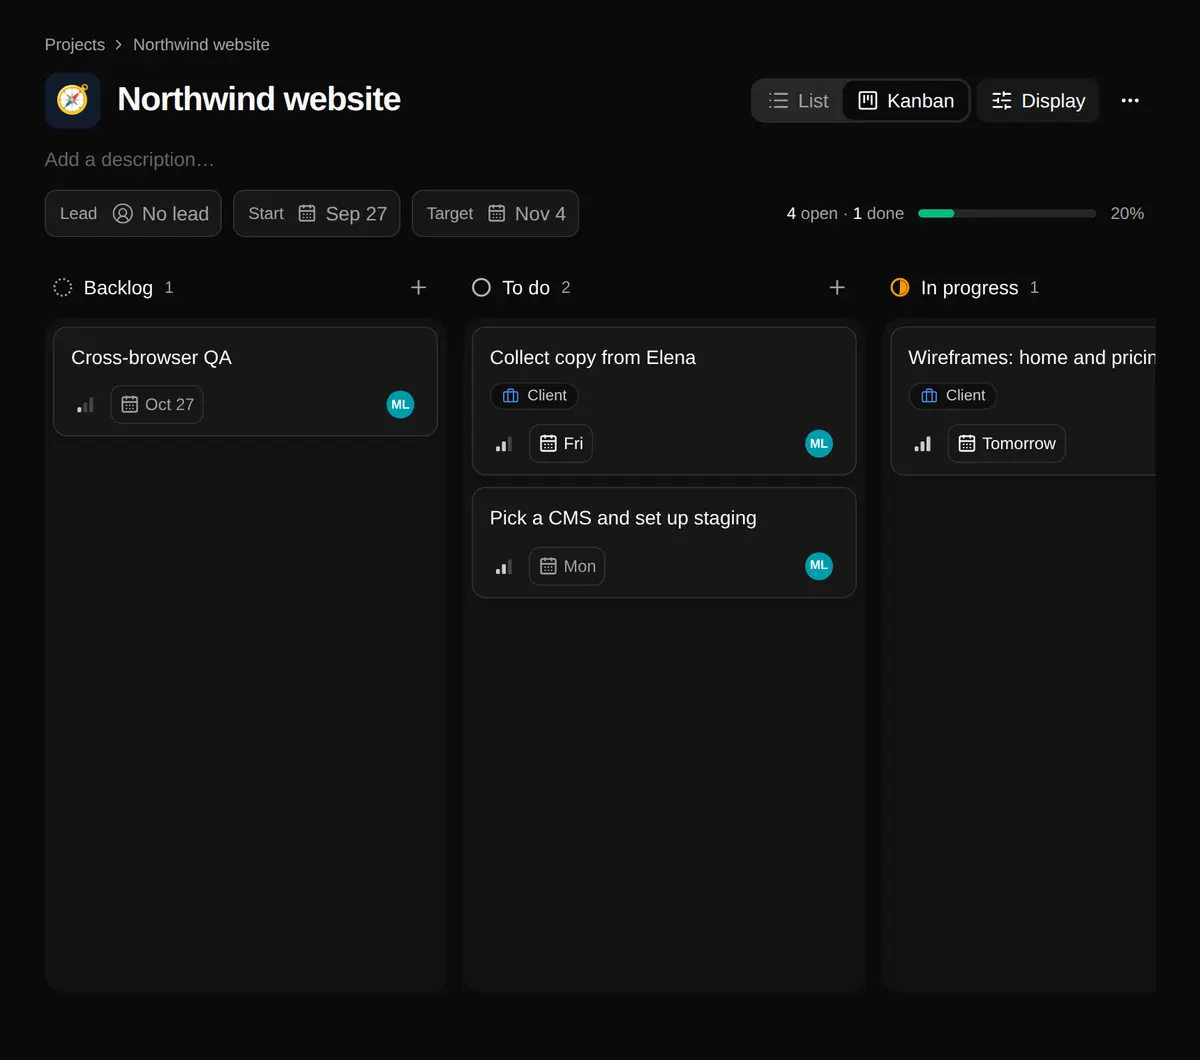Click the To do column heading
1200x1060 pixels.
click(526, 288)
